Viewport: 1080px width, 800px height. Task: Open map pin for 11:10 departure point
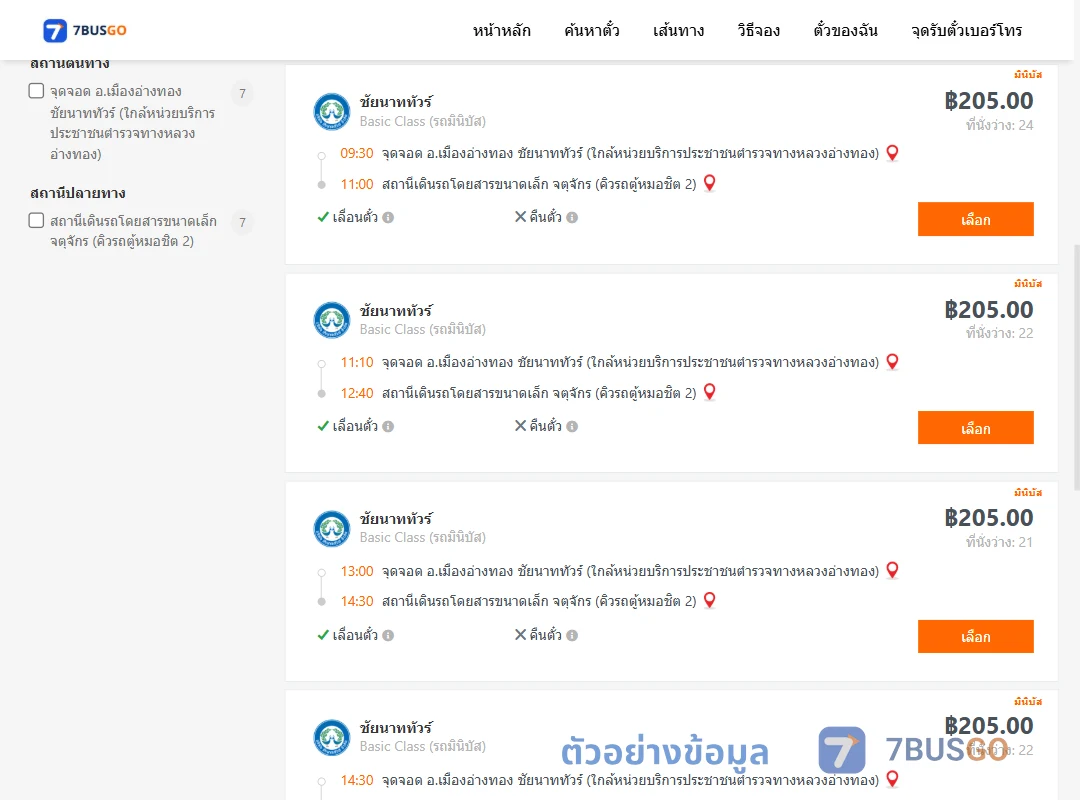click(892, 362)
